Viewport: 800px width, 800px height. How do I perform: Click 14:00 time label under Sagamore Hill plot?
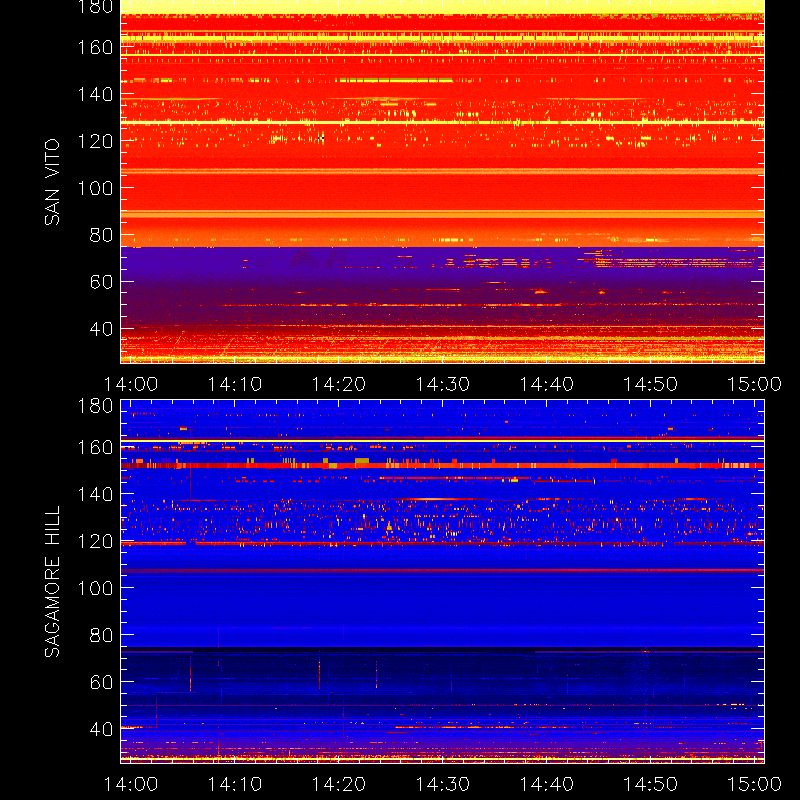131,784
